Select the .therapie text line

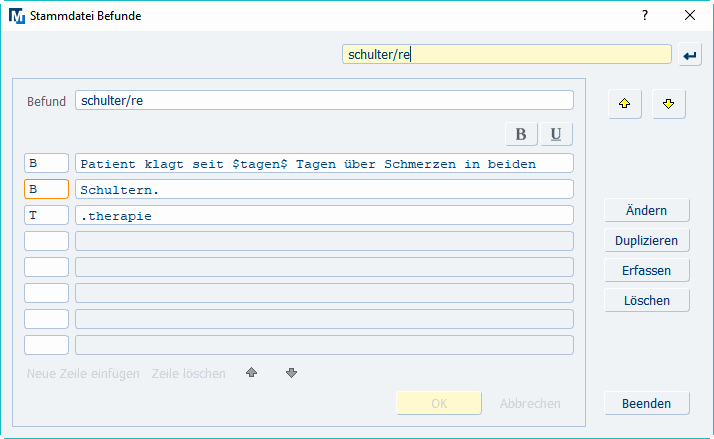(323, 215)
